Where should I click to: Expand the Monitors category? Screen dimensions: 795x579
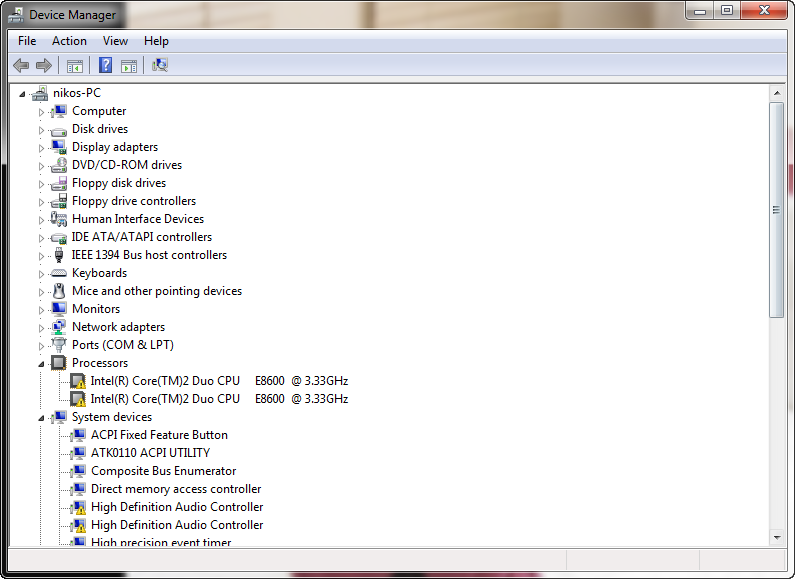42,310
